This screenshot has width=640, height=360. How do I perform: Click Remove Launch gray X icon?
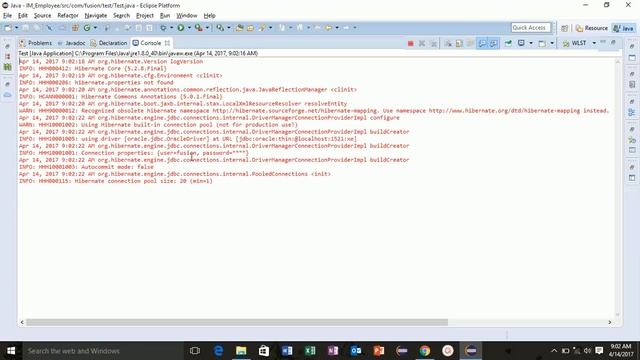[x=422, y=43]
